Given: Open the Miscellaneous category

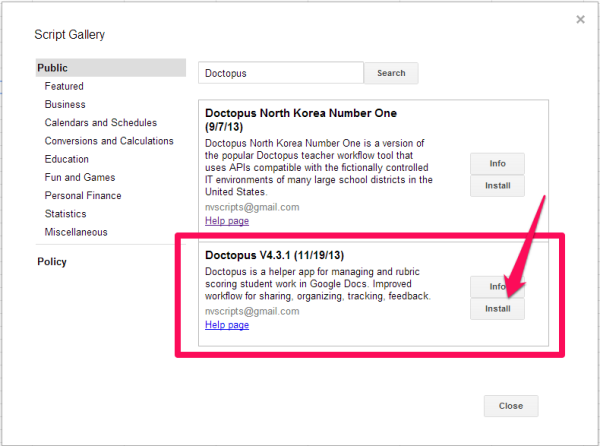Looking at the screenshot, I should [76, 232].
